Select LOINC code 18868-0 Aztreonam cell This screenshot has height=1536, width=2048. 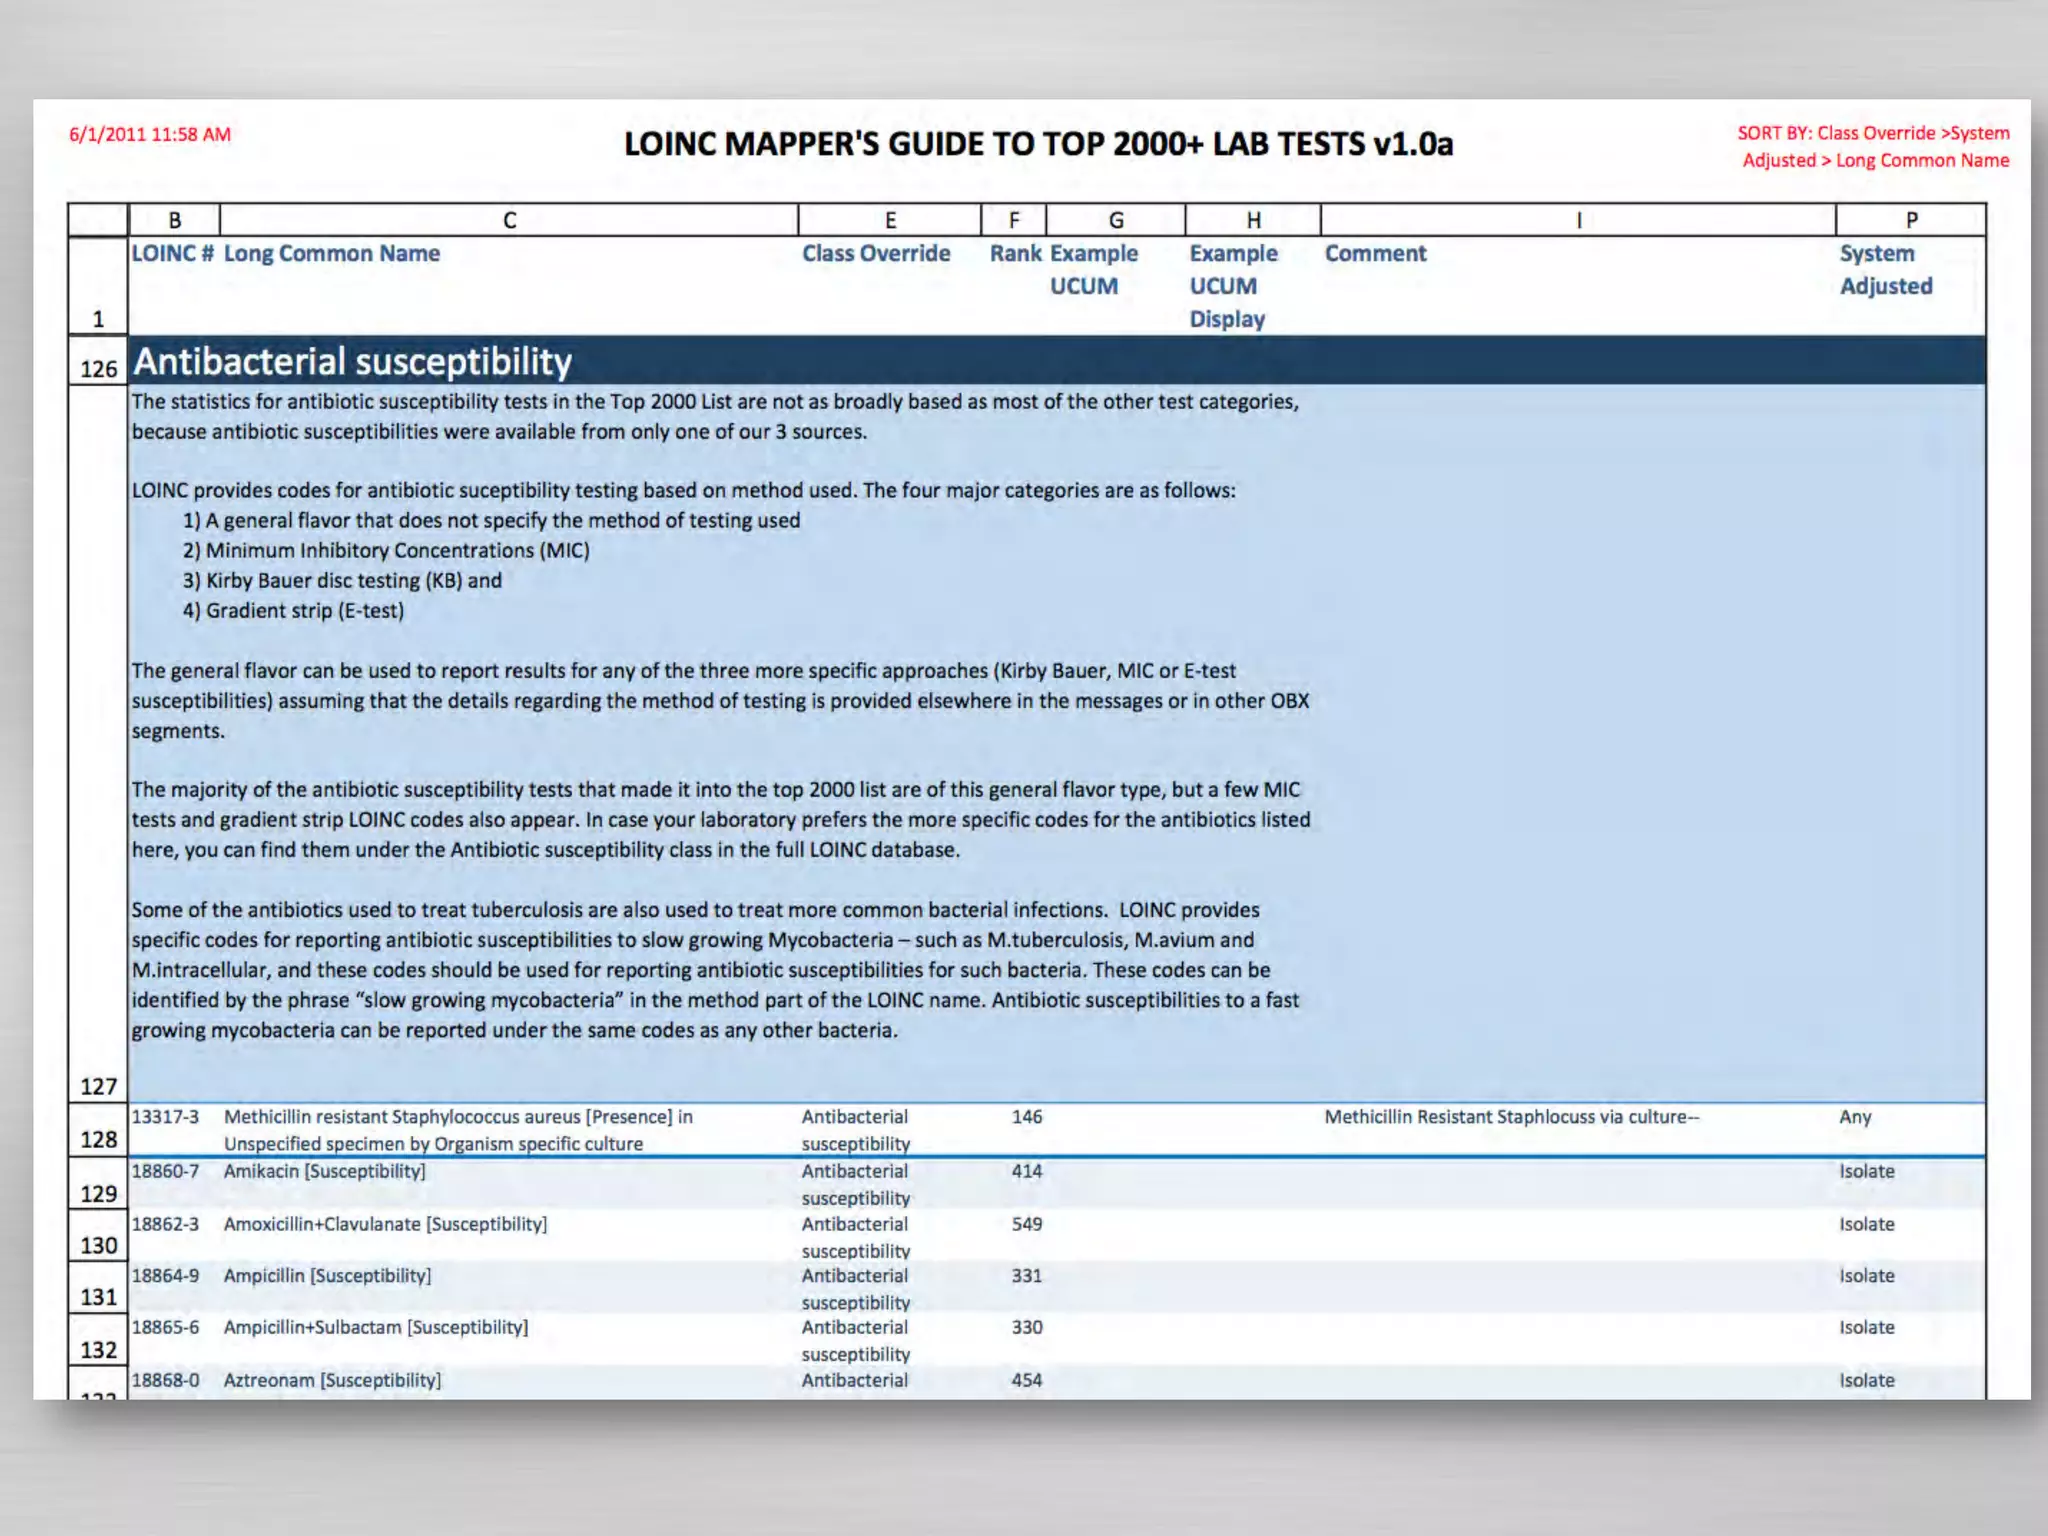pyautogui.click(x=166, y=1380)
